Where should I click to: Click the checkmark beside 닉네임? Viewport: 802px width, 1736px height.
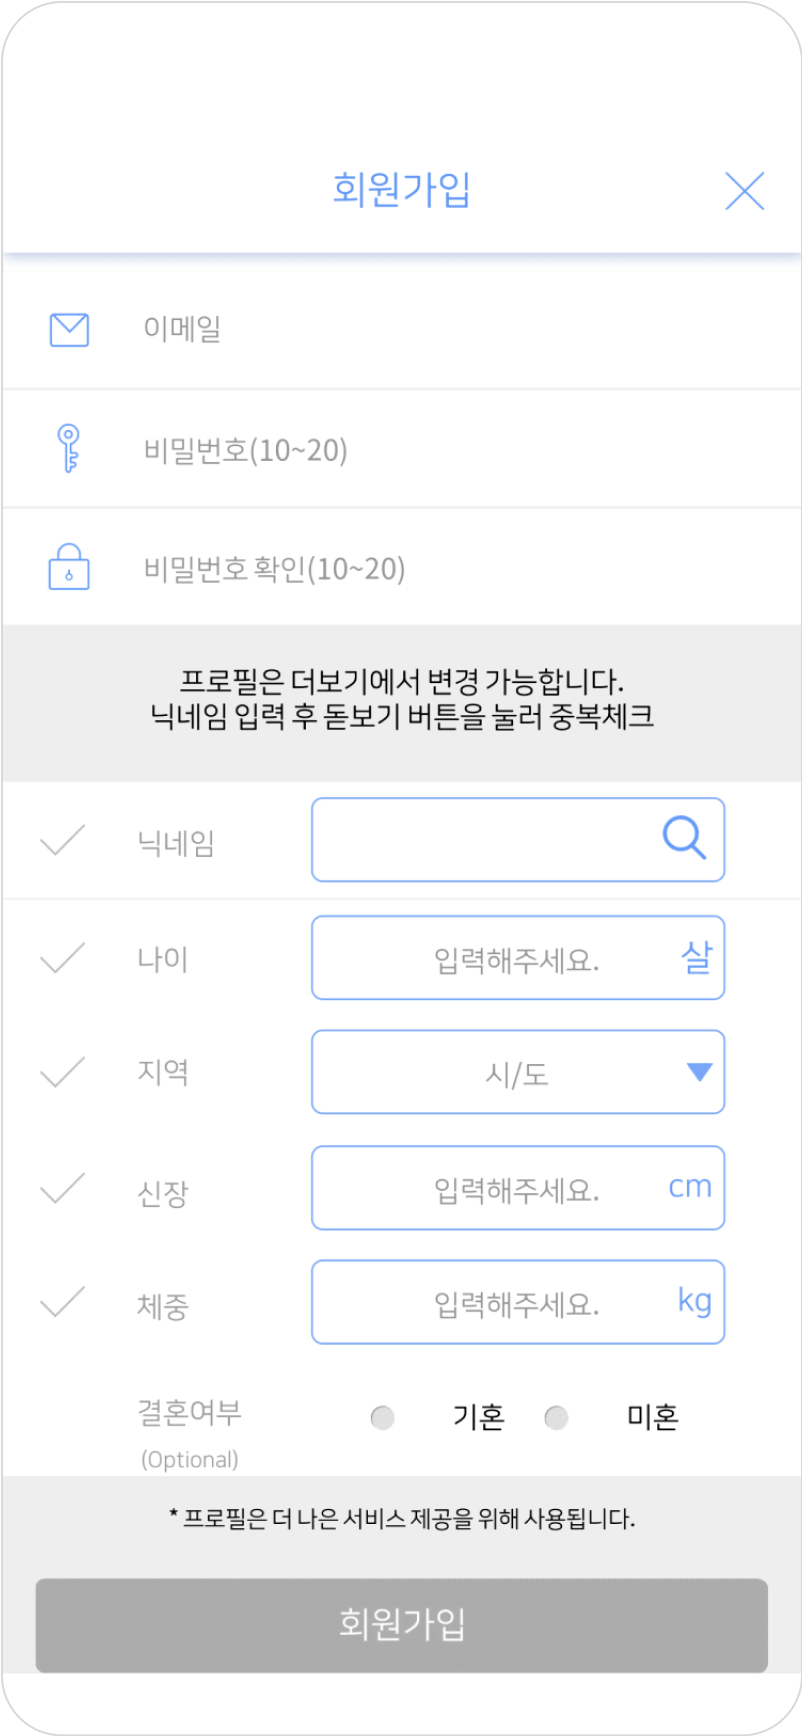[x=62, y=840]
